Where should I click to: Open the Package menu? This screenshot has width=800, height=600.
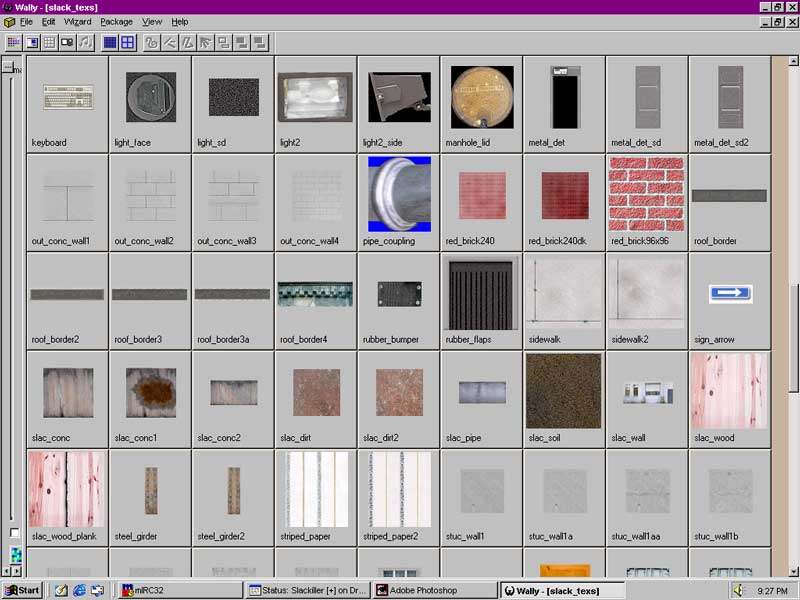pyautogui.click(x=116, y=21)
